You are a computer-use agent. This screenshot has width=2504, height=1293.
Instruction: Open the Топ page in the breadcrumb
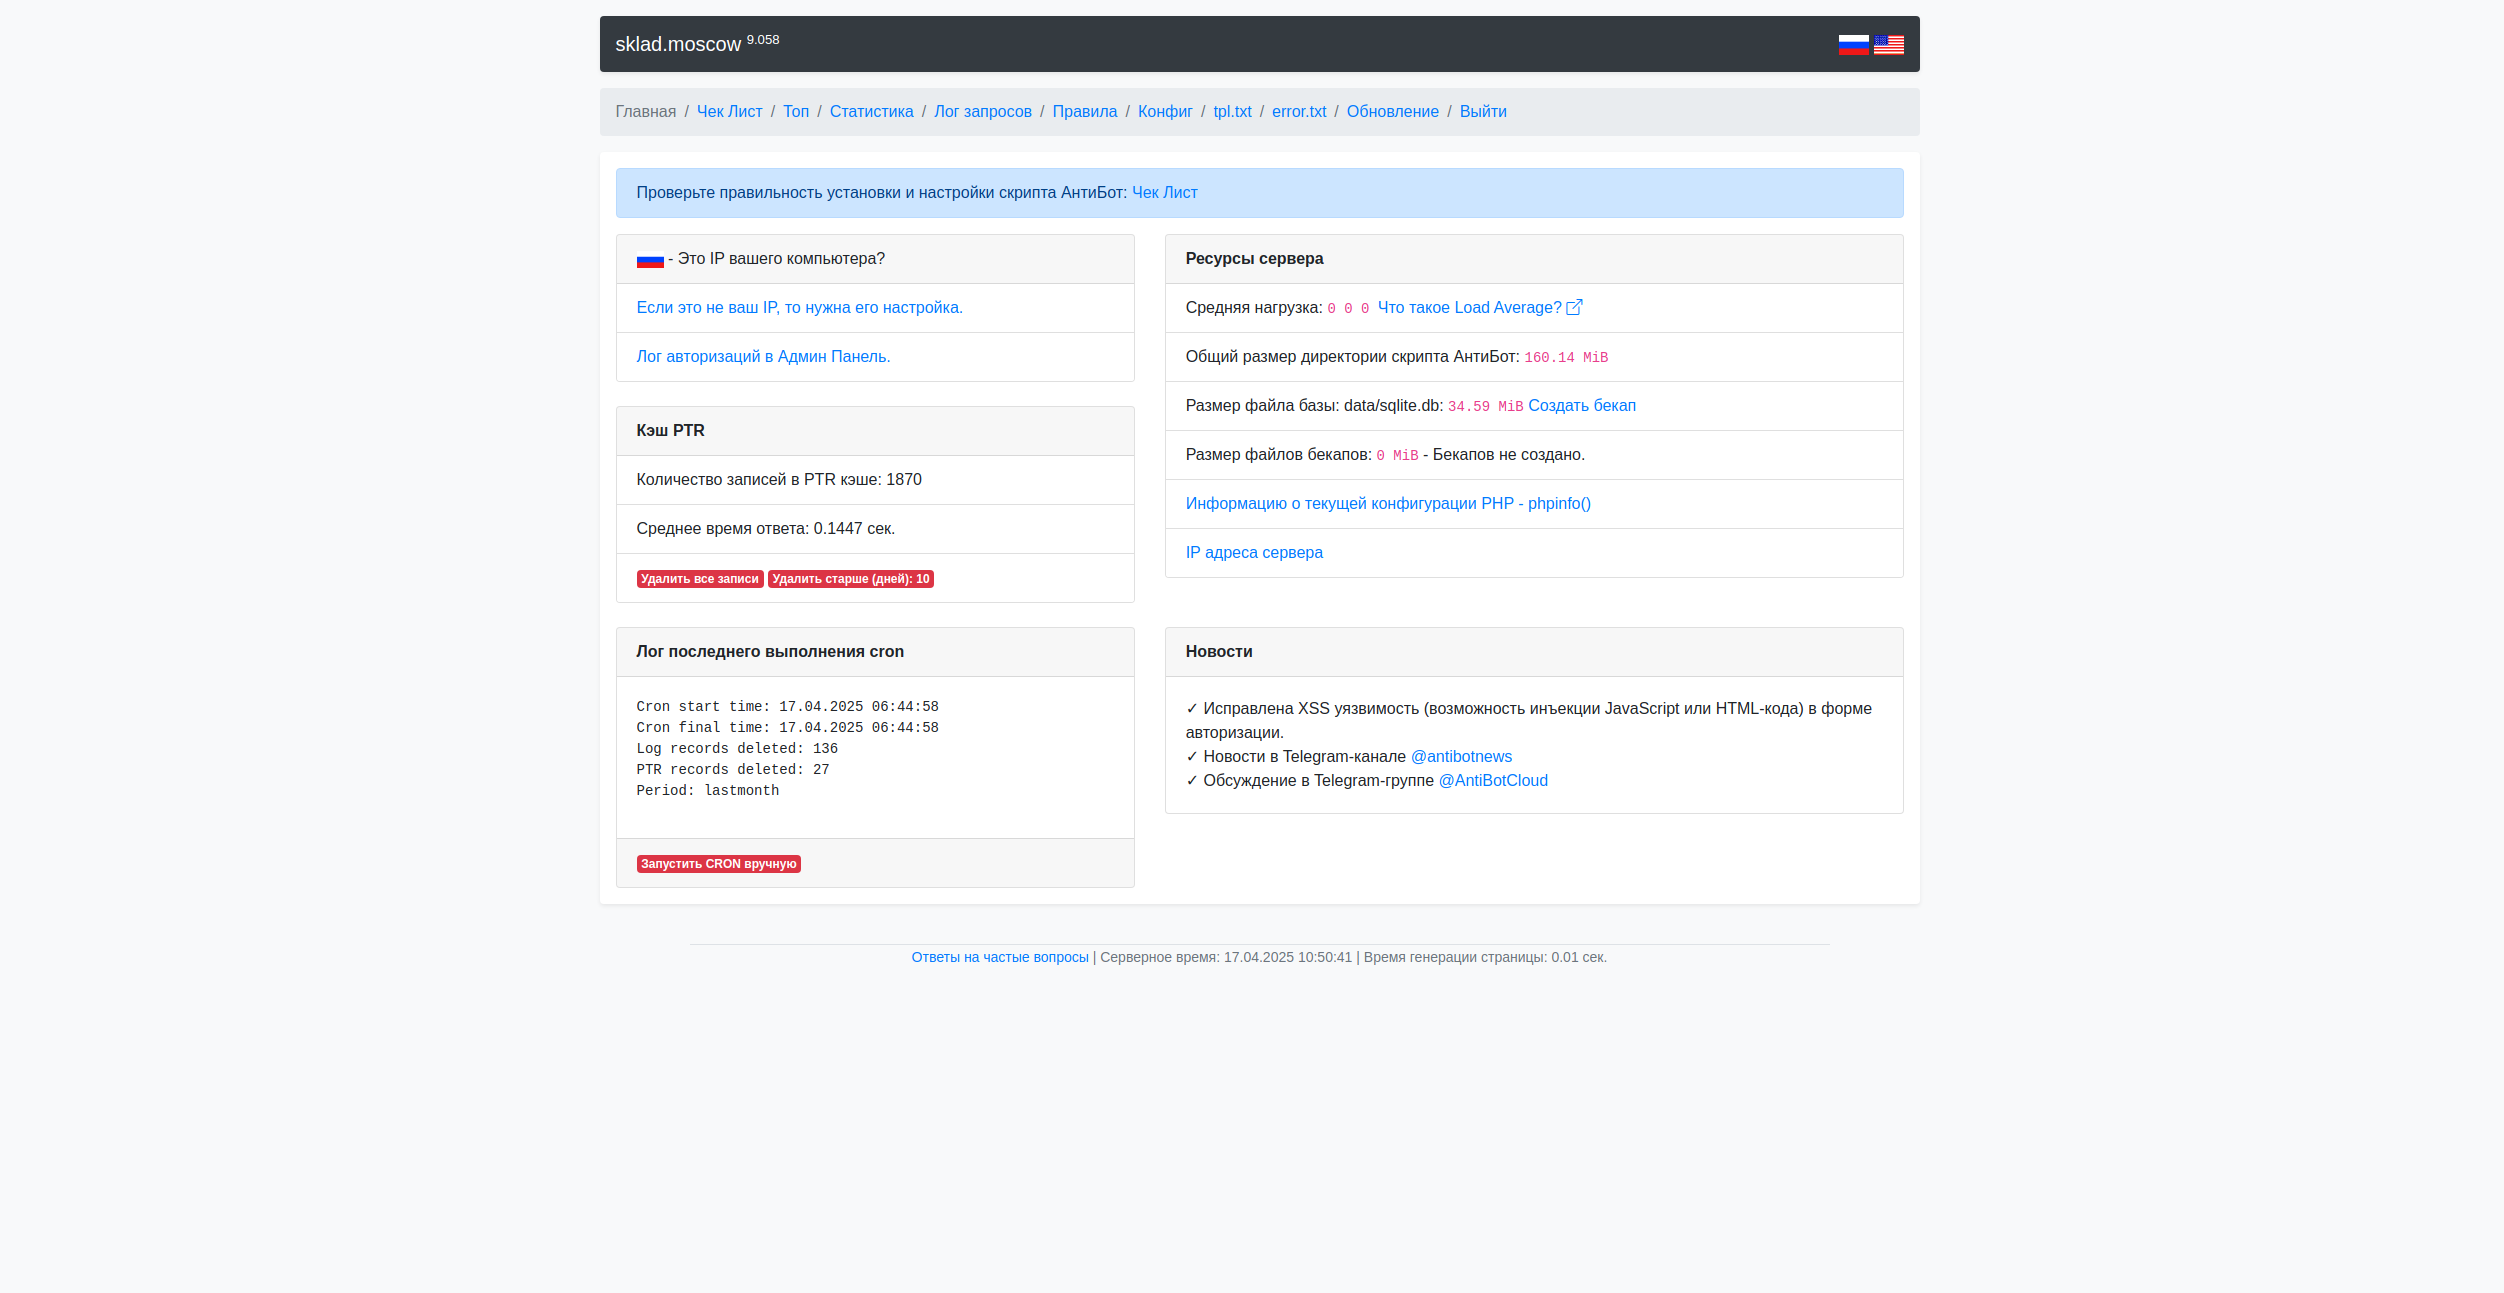(795, 112)
